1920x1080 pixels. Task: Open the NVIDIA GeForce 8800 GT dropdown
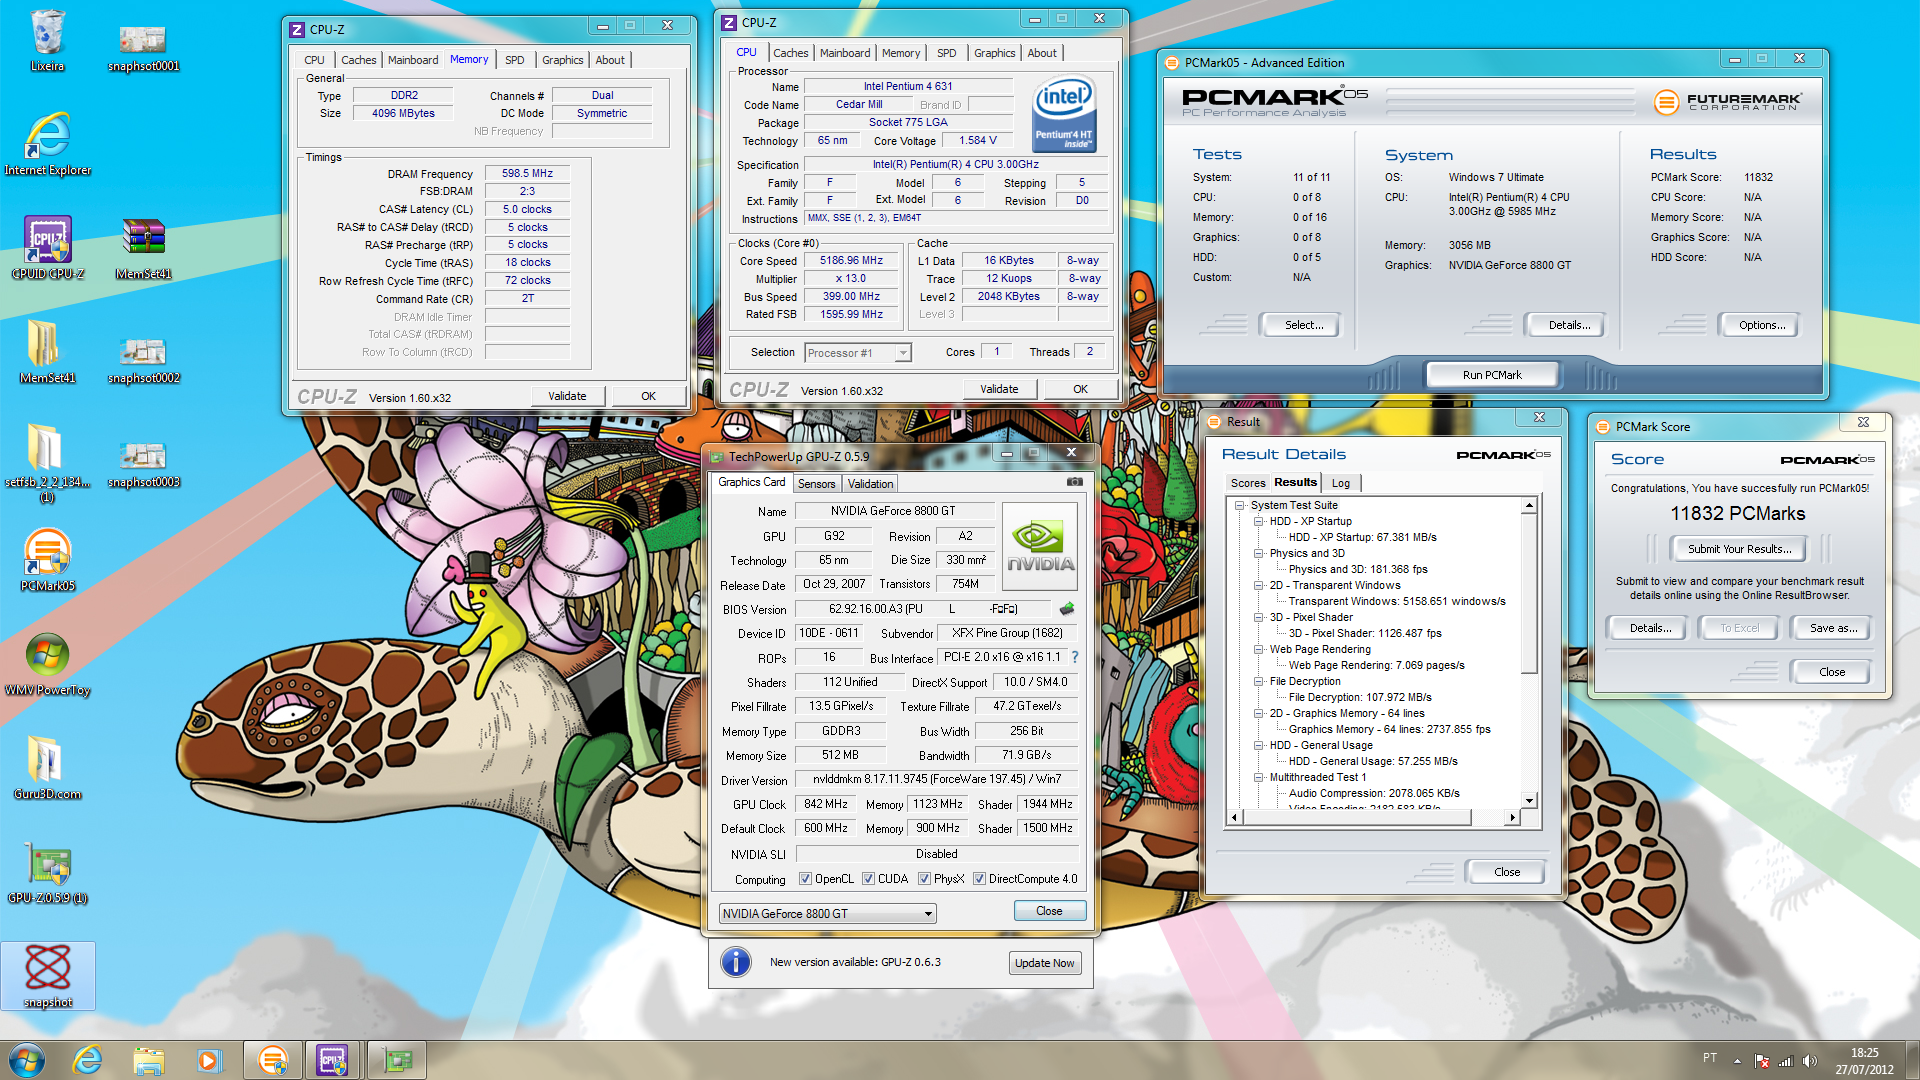point(828,914)
